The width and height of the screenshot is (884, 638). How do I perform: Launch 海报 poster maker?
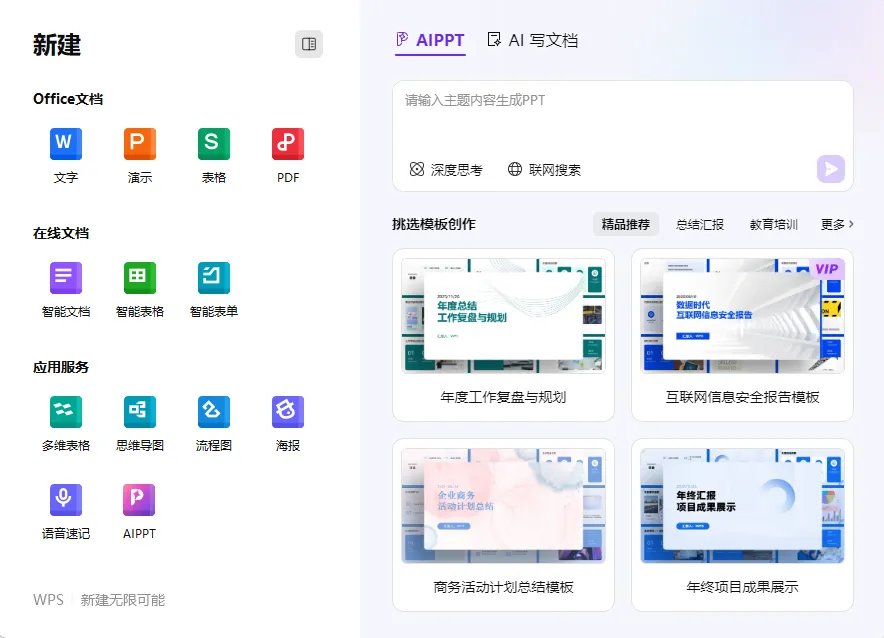point(288,412)
